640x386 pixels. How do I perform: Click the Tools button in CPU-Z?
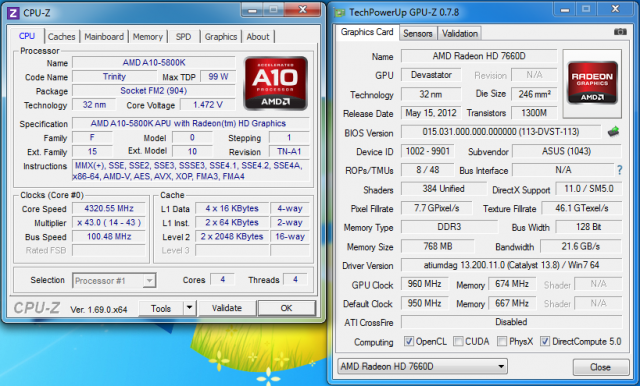161,308
